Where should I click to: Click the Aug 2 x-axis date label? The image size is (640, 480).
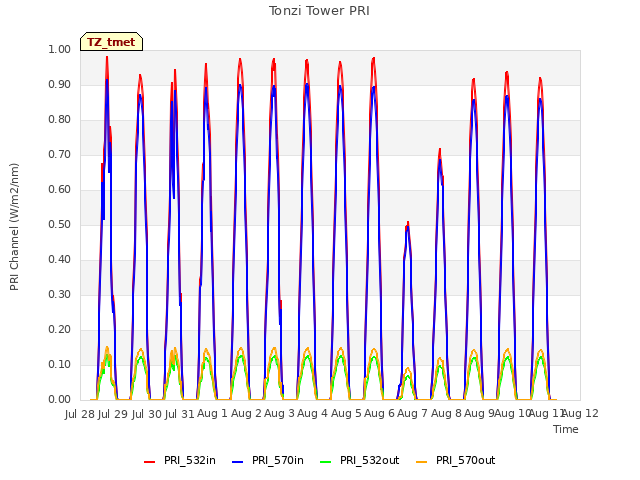tap(246, 414)
